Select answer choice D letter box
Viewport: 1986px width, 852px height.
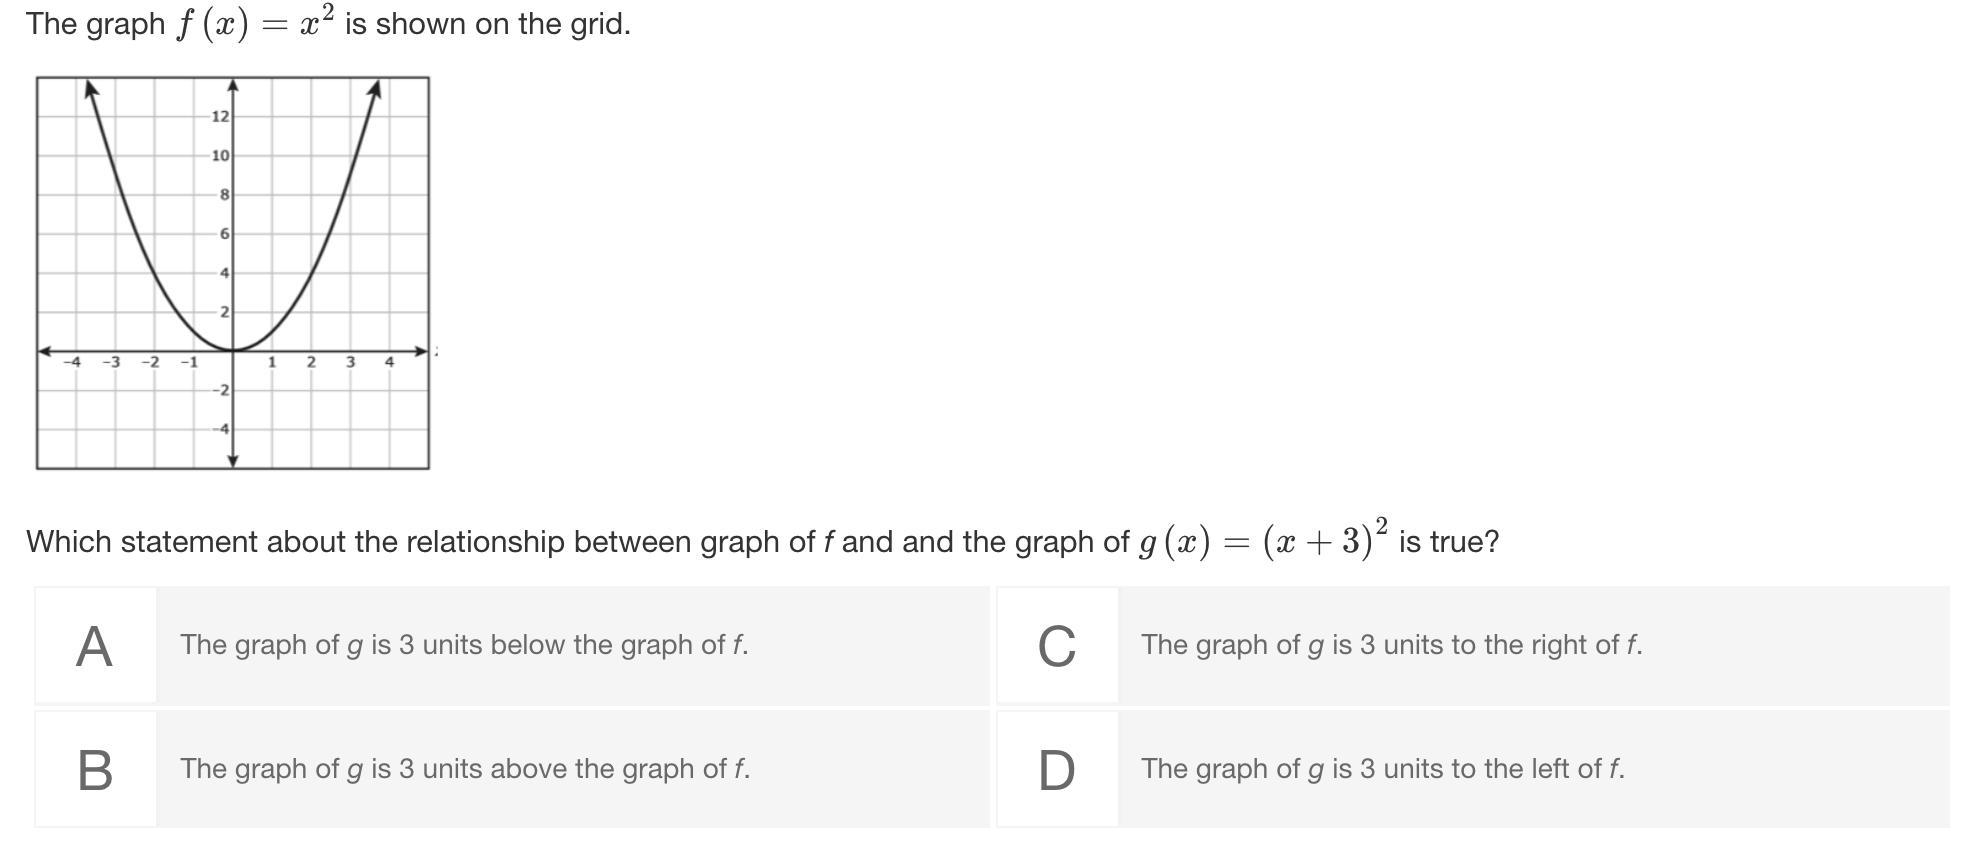[1057, 770]
